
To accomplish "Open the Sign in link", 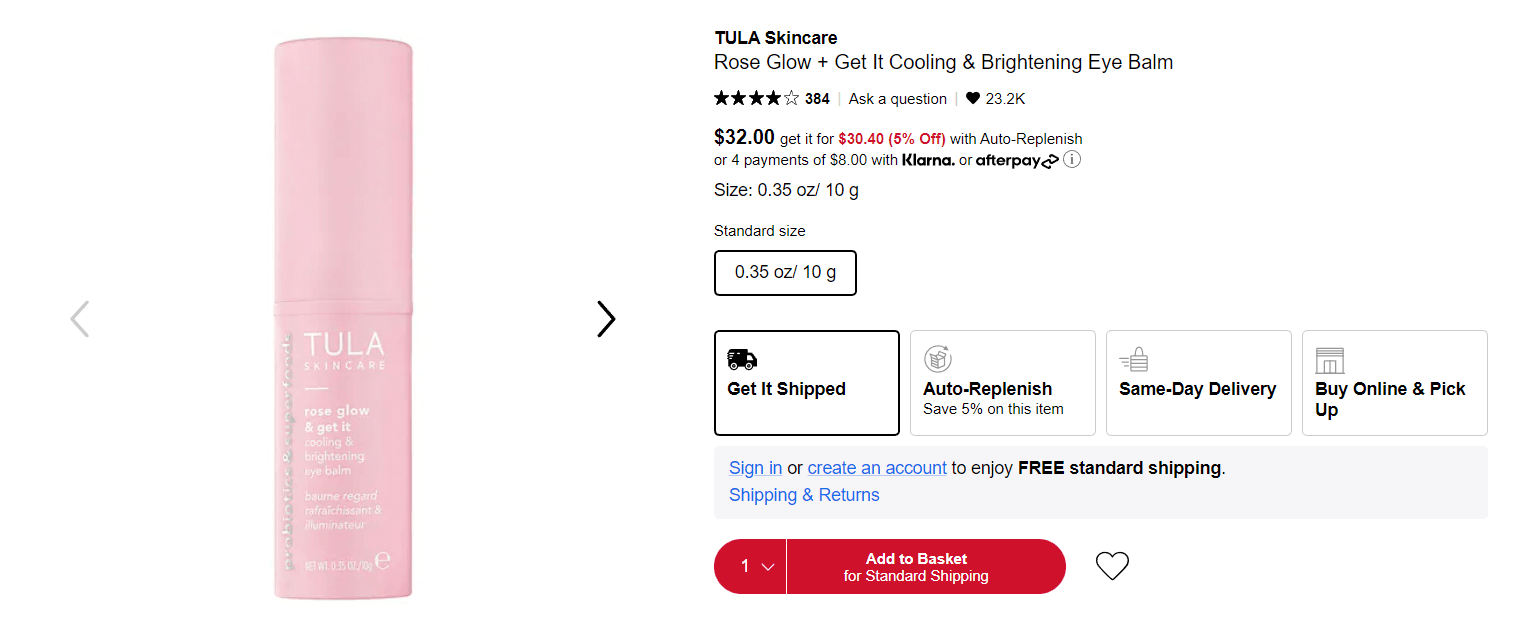I will click(755, 468).
